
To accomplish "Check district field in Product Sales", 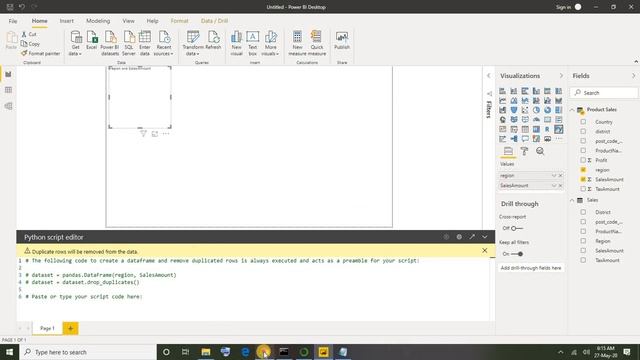I will click(583, 131).
